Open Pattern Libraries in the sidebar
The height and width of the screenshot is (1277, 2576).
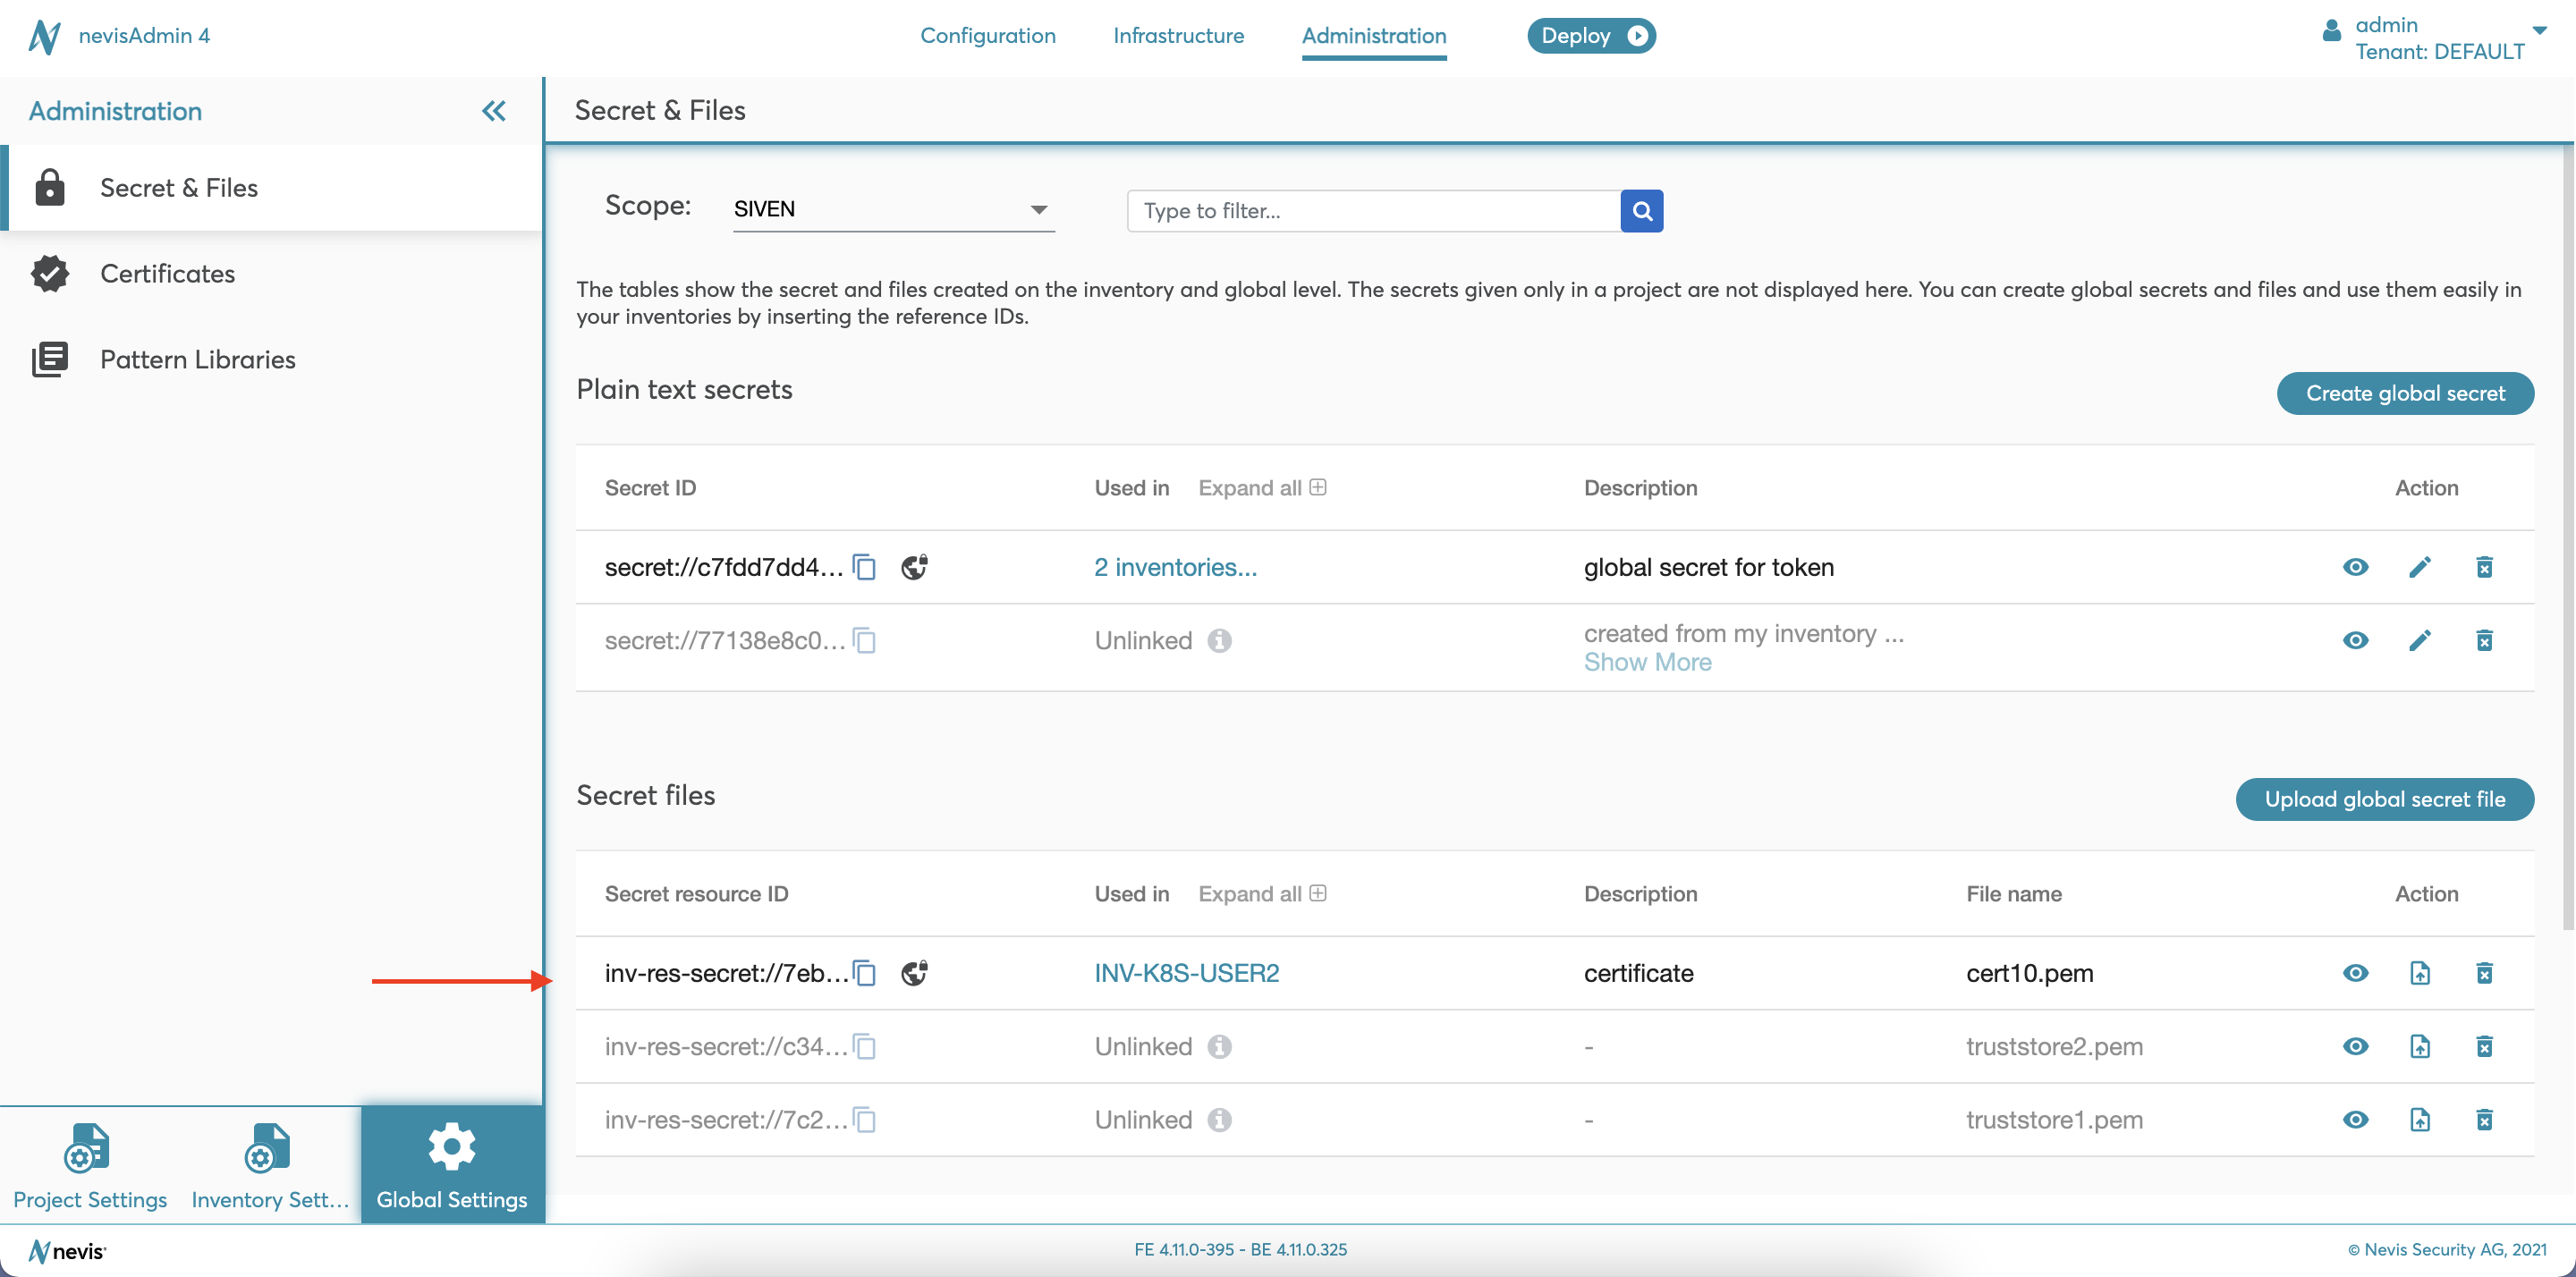pyautogui.click(x=272, y=360)
